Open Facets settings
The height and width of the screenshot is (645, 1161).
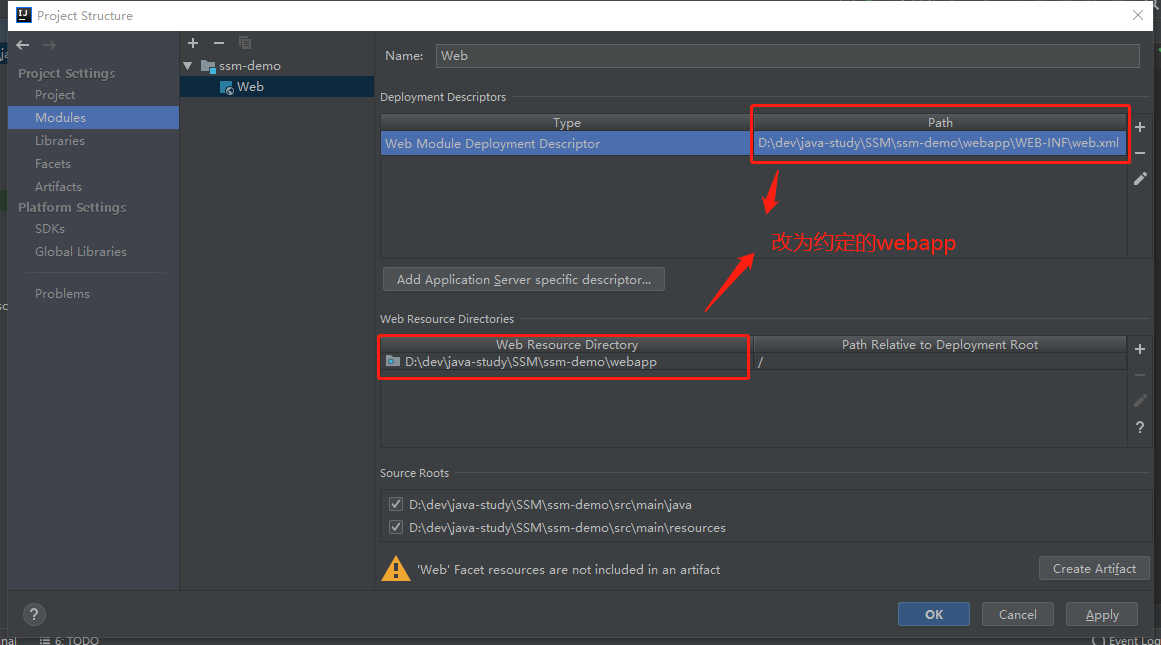coord(53,164)
